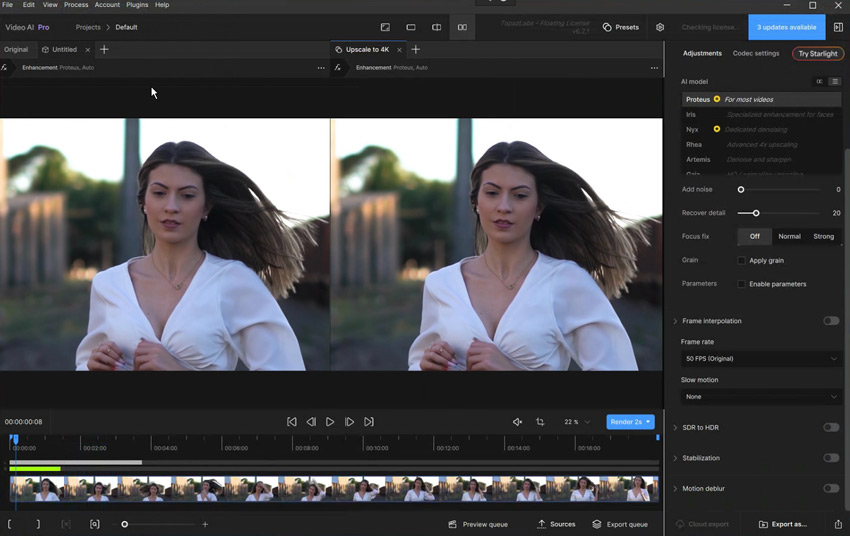Select the Iris AI model

(x=761, y=114)
